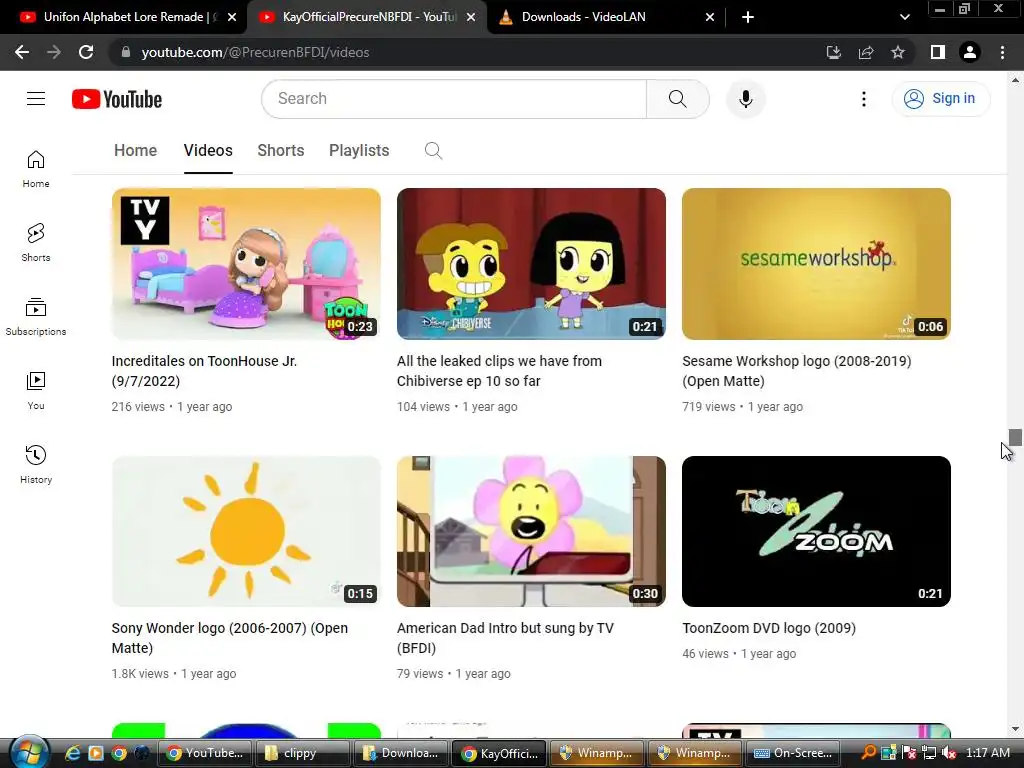Image resolution: width=1024 pixels, height=768 pixels.
Task: Start voice search with microphone icon
Action: (x=746, y=99)
